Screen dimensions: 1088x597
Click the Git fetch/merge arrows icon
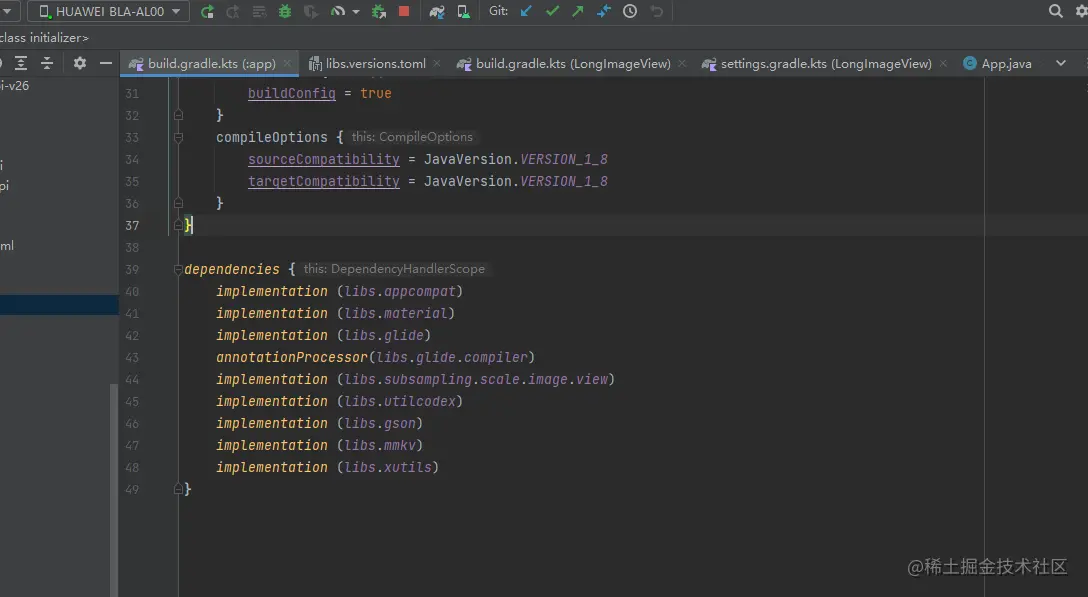coord(604,11)
